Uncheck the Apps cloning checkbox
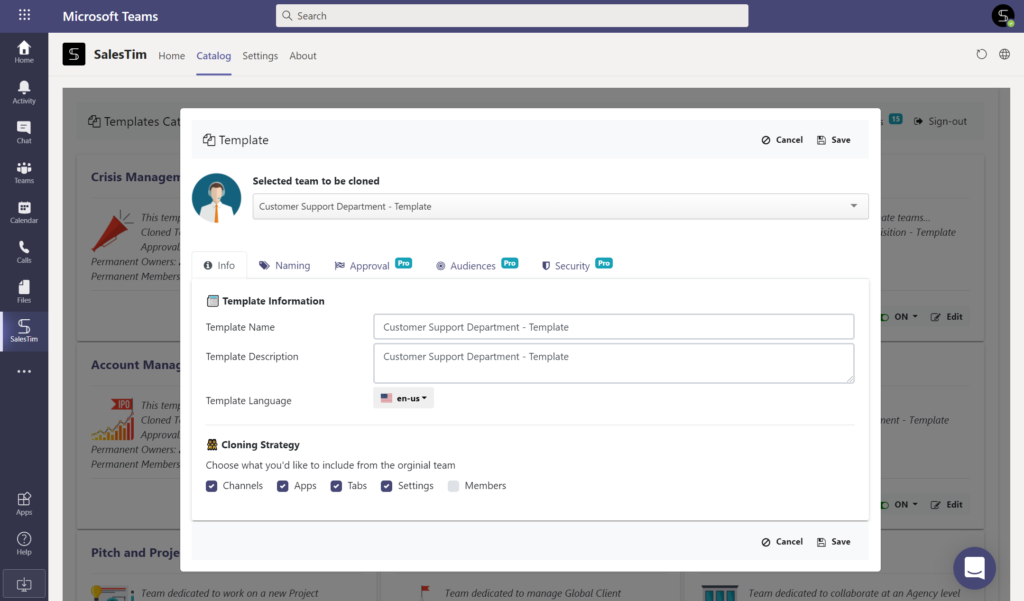The height and width of the screenshot is (601, 1024). (283, 486)
